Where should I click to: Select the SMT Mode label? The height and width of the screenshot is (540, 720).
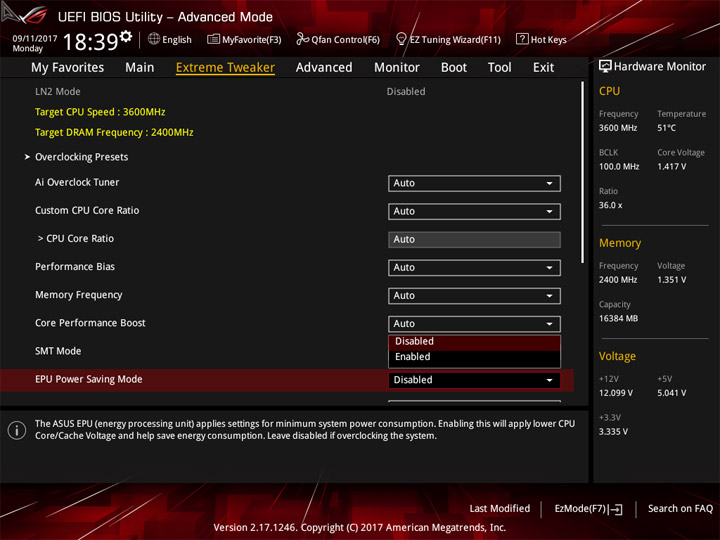click(58, 351)
